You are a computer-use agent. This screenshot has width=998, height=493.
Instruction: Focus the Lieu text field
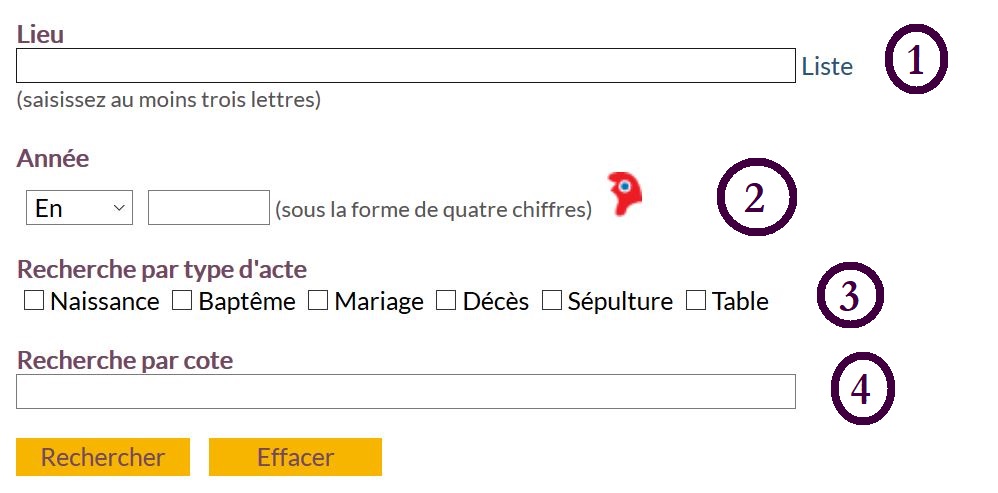pyautogui.click(x=405, y=66)
